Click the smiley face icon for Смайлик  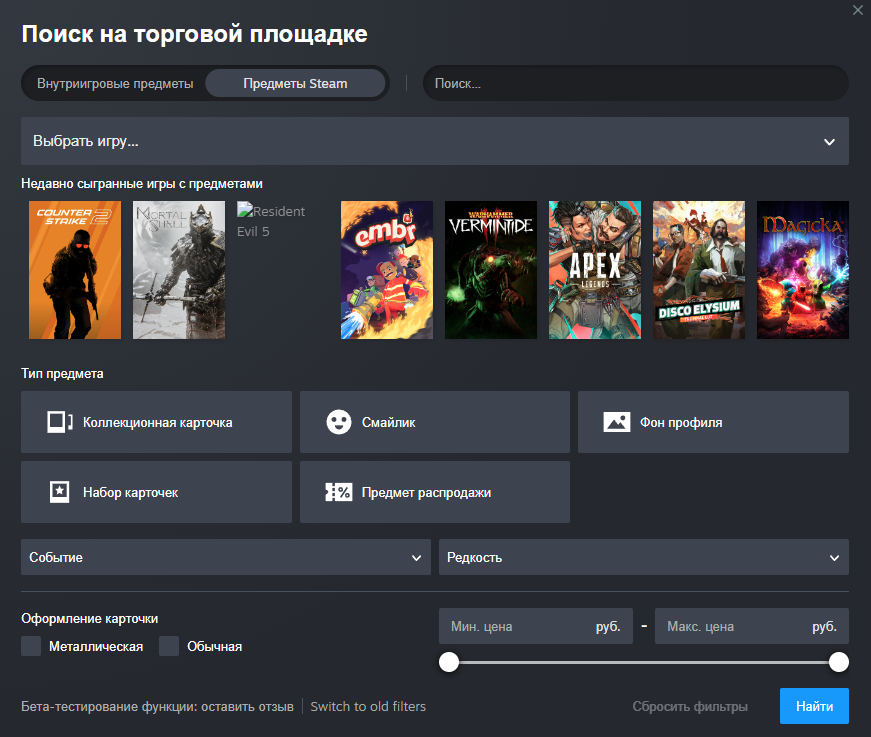(339, 422)
